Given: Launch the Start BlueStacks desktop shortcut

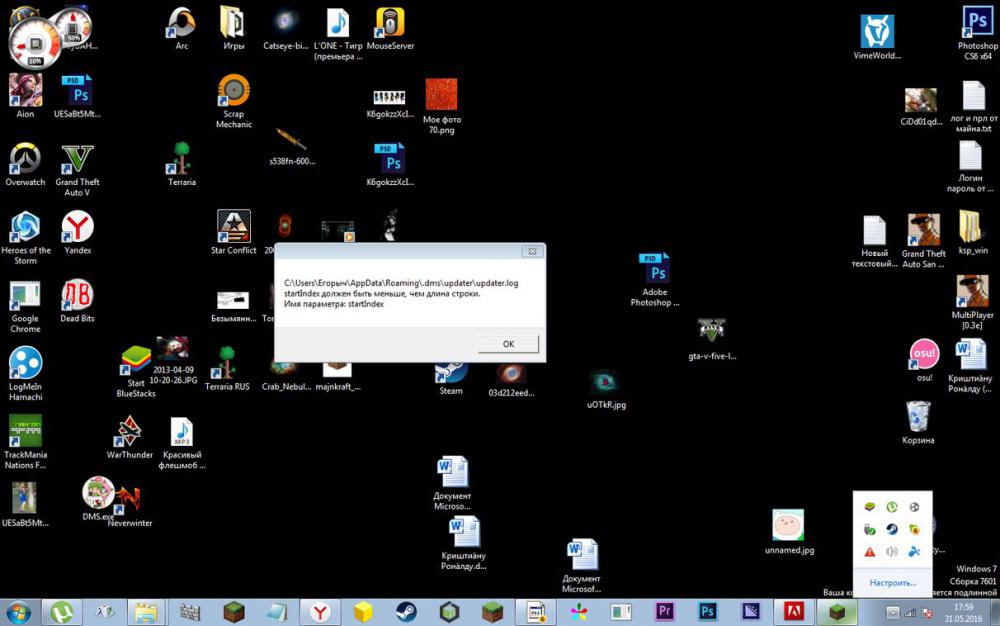Looking at the screenshot, I should click(136, 372).
